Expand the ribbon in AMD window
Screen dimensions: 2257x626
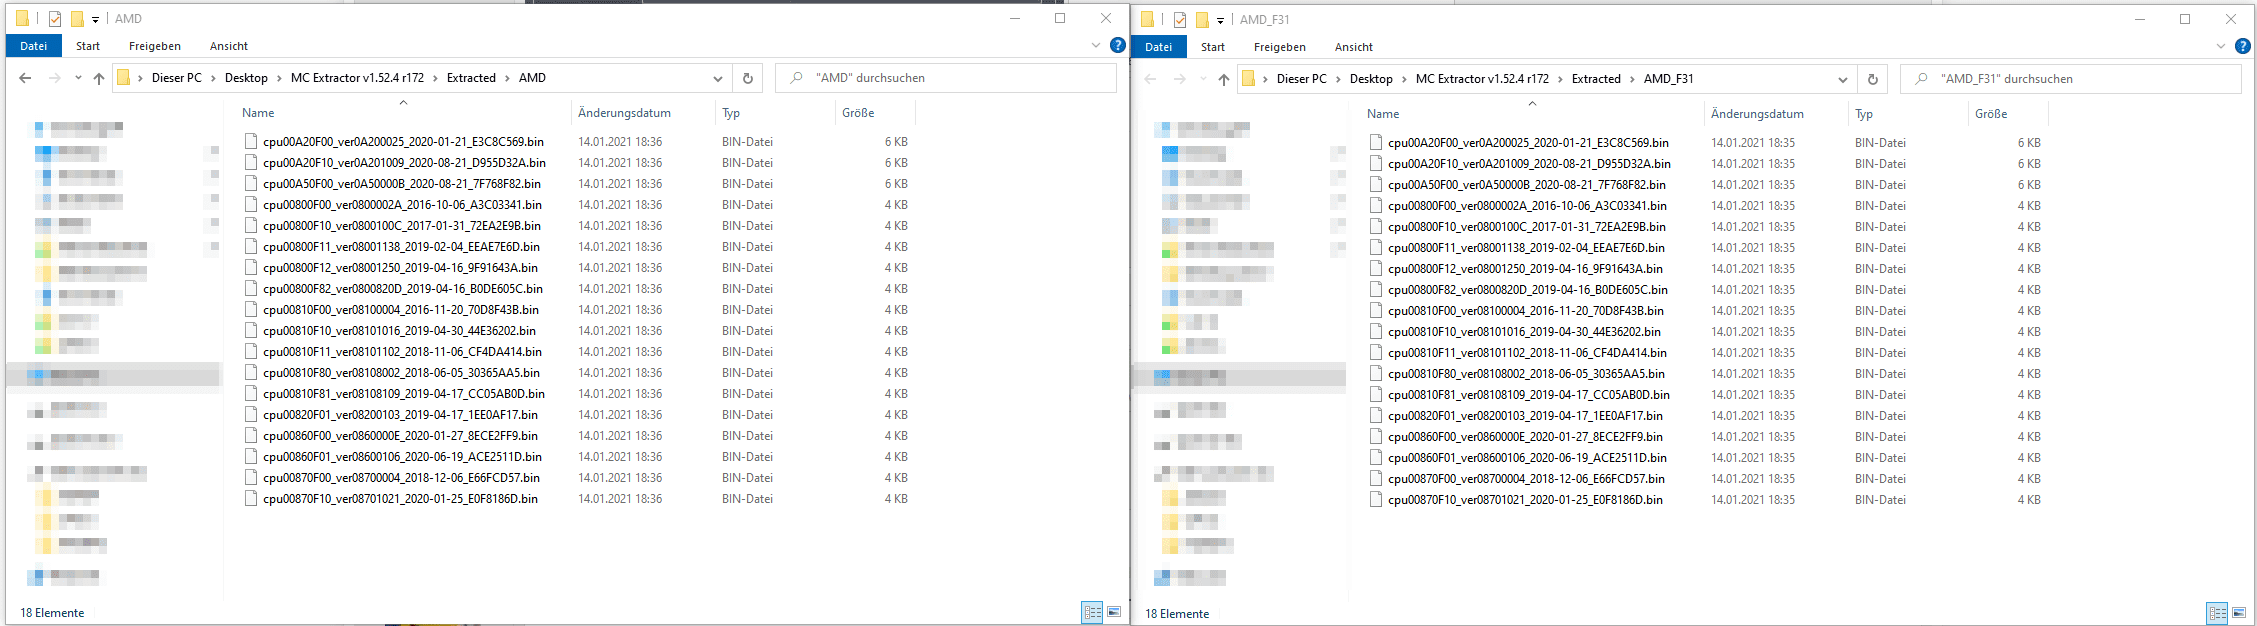click(x=1096, y=46)
